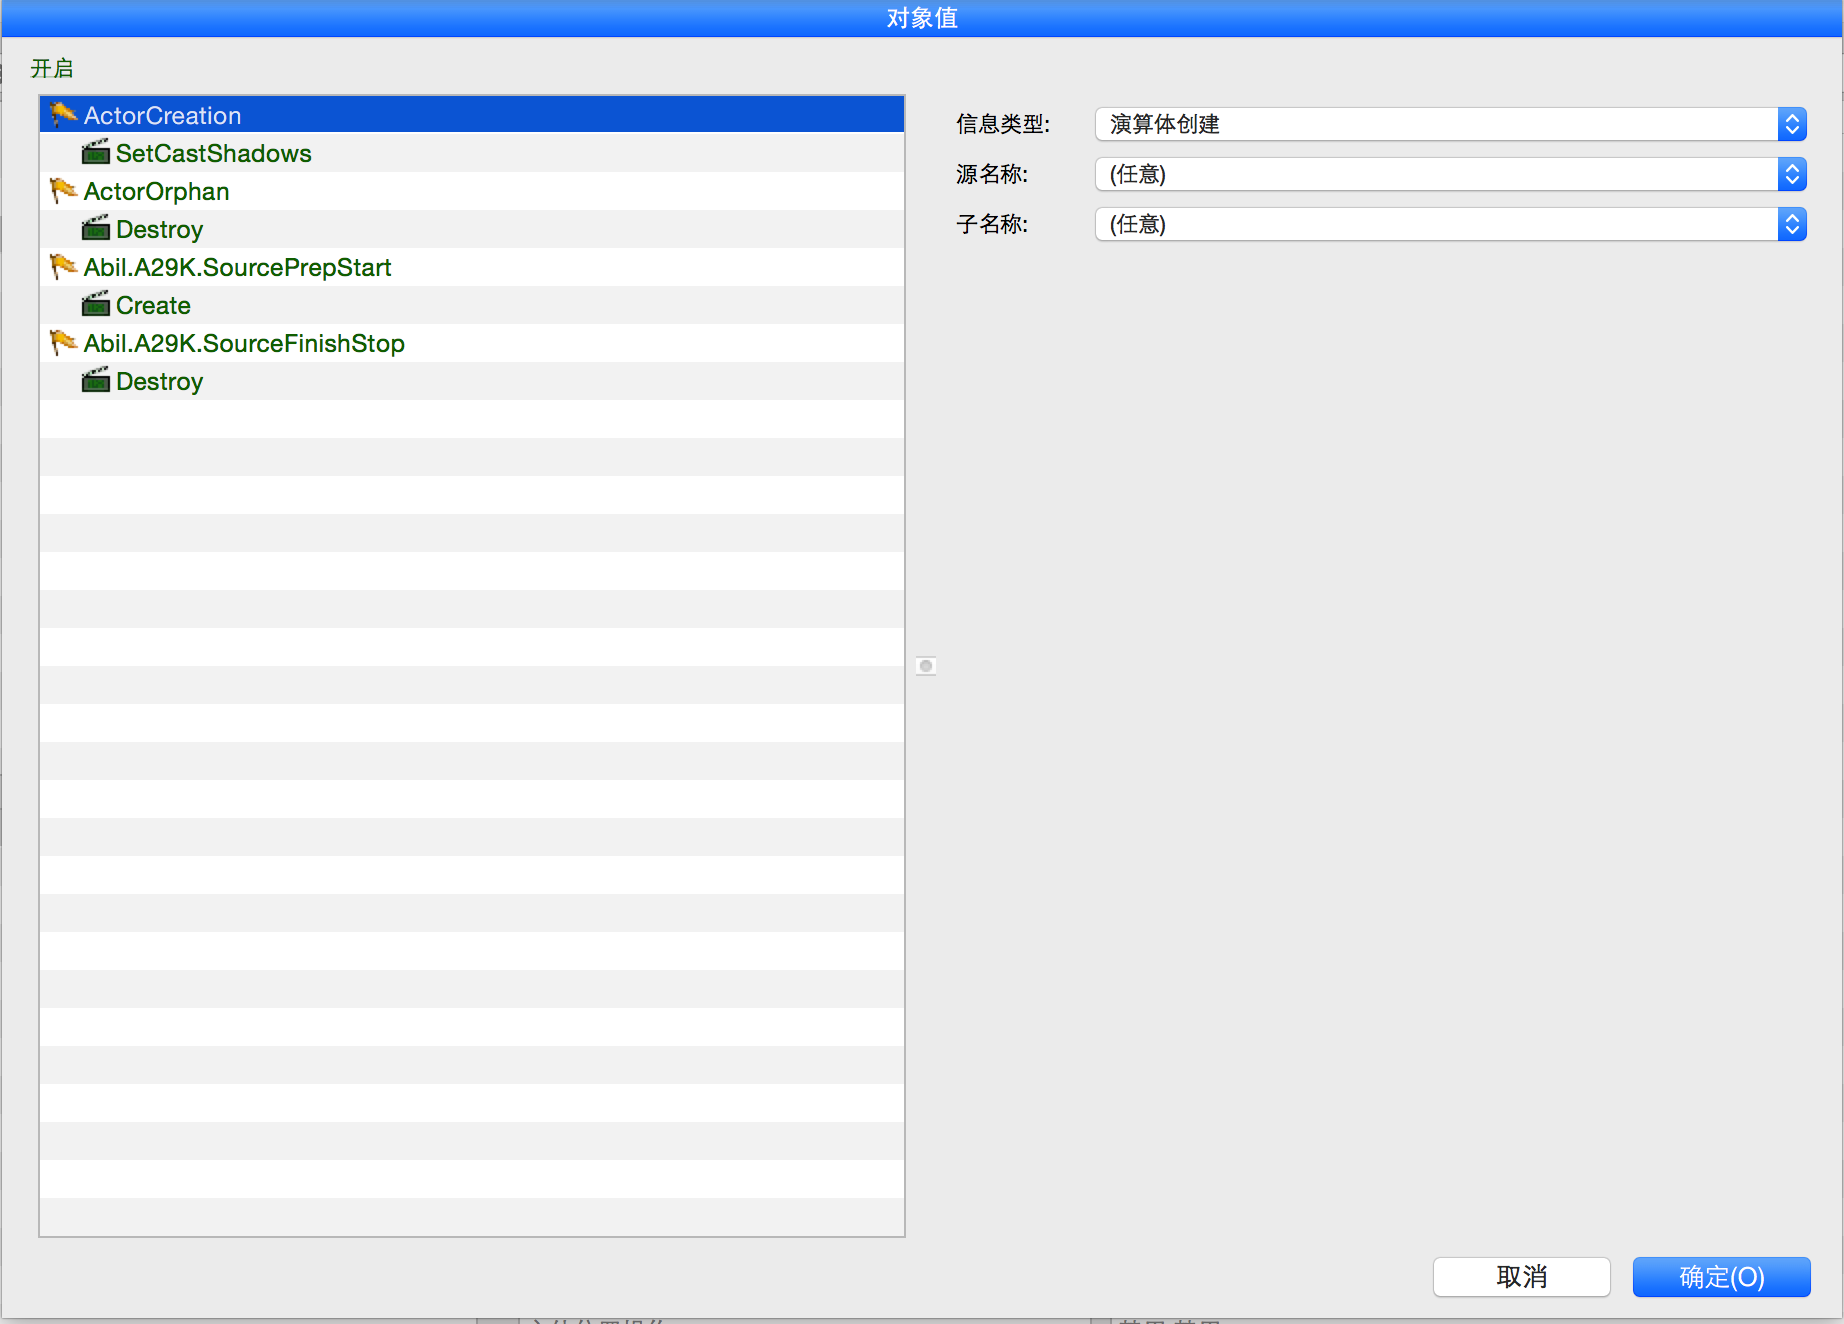This screenshot has height=1324, width=1844.
Task: Click the 信息类型 field label
Action: tap(1002, 124)
